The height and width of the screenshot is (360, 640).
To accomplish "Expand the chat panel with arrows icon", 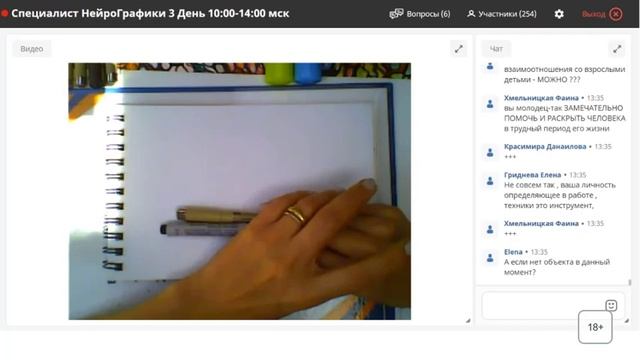I will coord(617,49).
